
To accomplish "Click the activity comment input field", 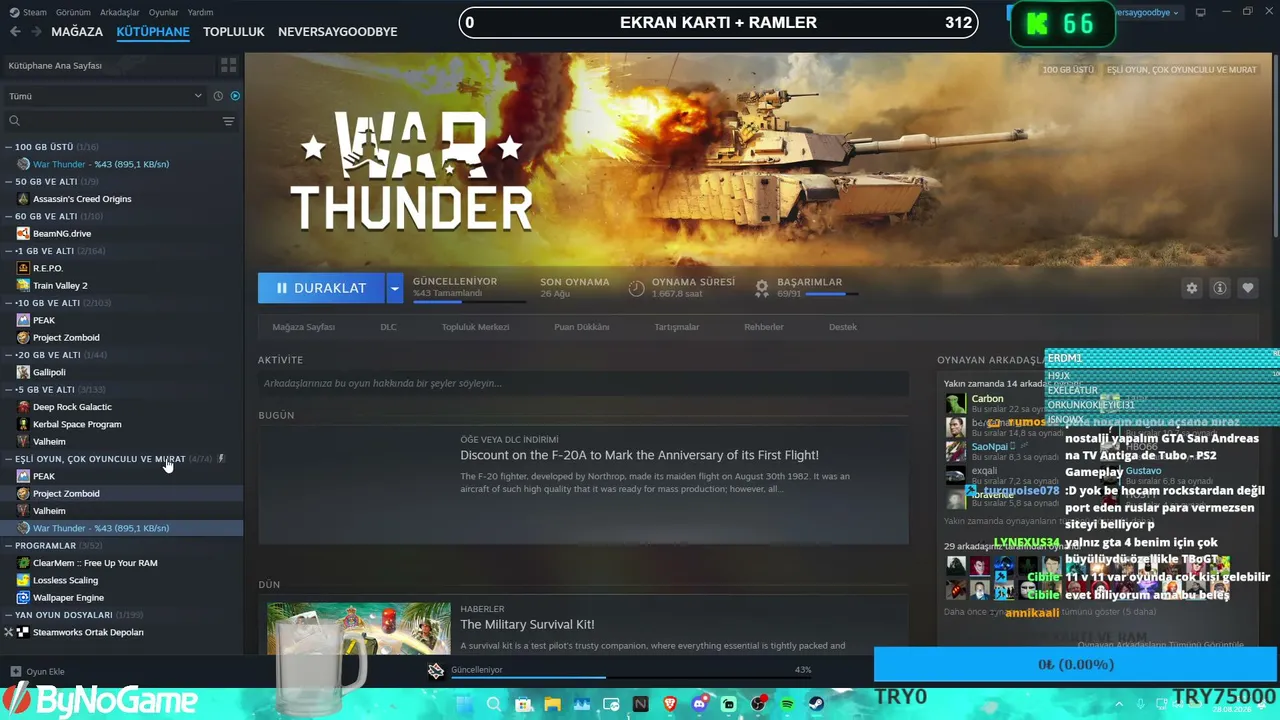I will click(x=583, y=383).
